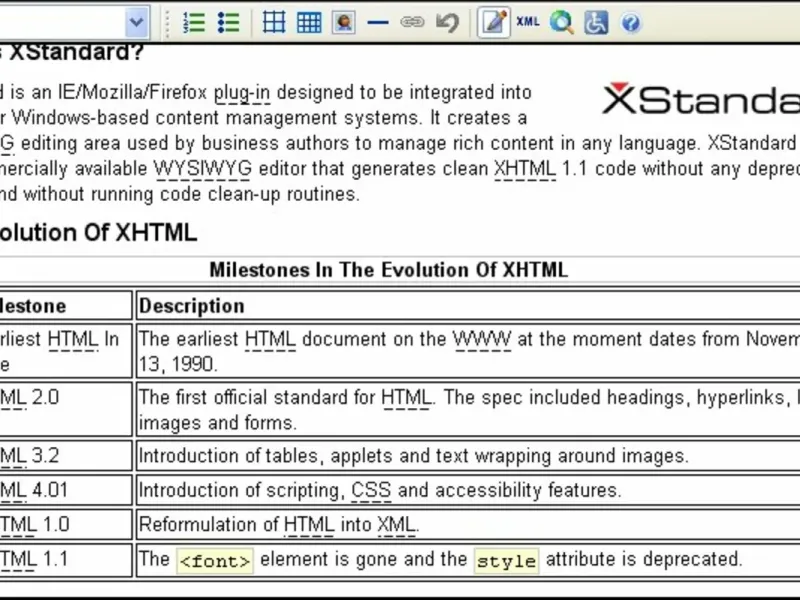The image size is (800, 600).
Task: Click the XStandard logo image
Action: pos(701,98)
